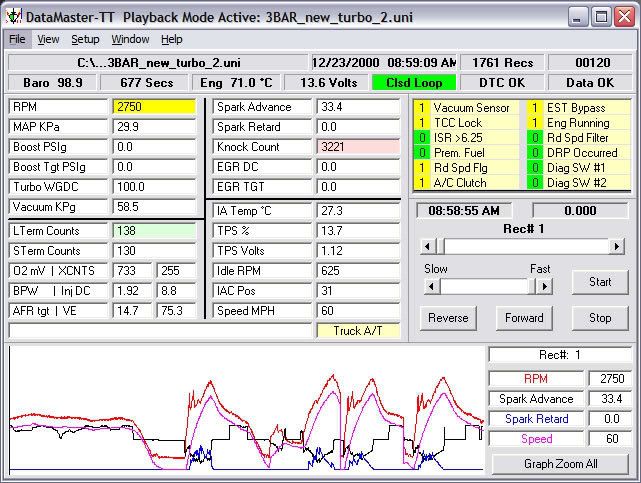641x483 pixels.
Task: Click the Start playback button
Action: click(x=600, y=282)
